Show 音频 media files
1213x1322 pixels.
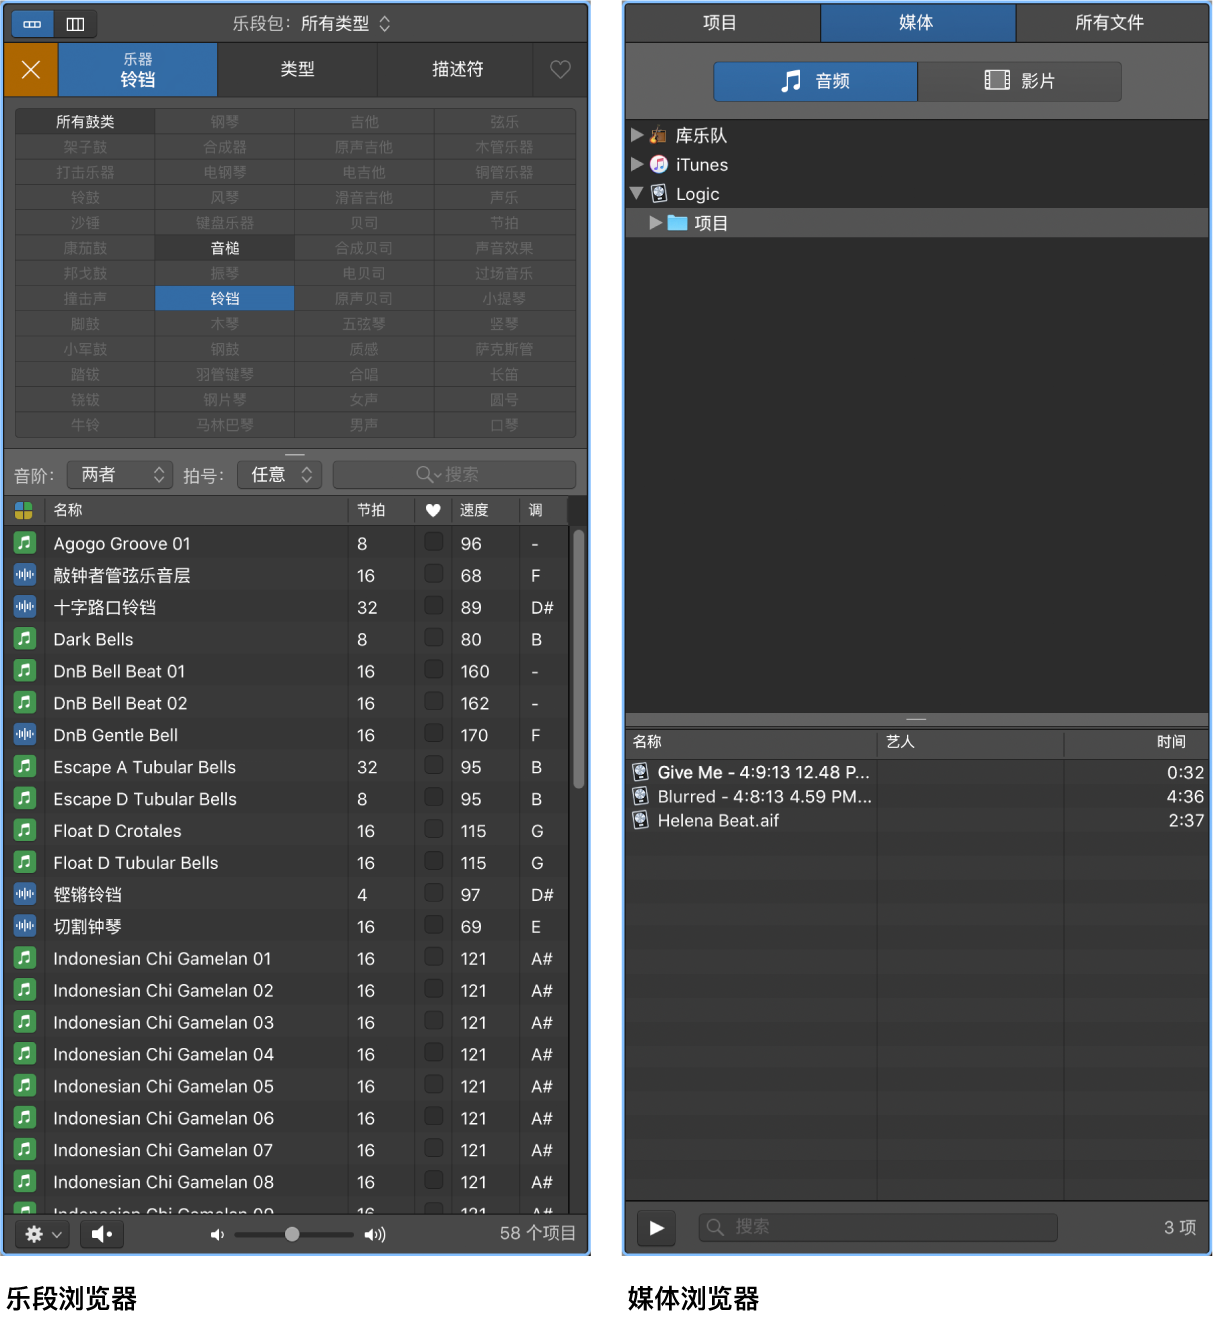(x=815, y=81)
